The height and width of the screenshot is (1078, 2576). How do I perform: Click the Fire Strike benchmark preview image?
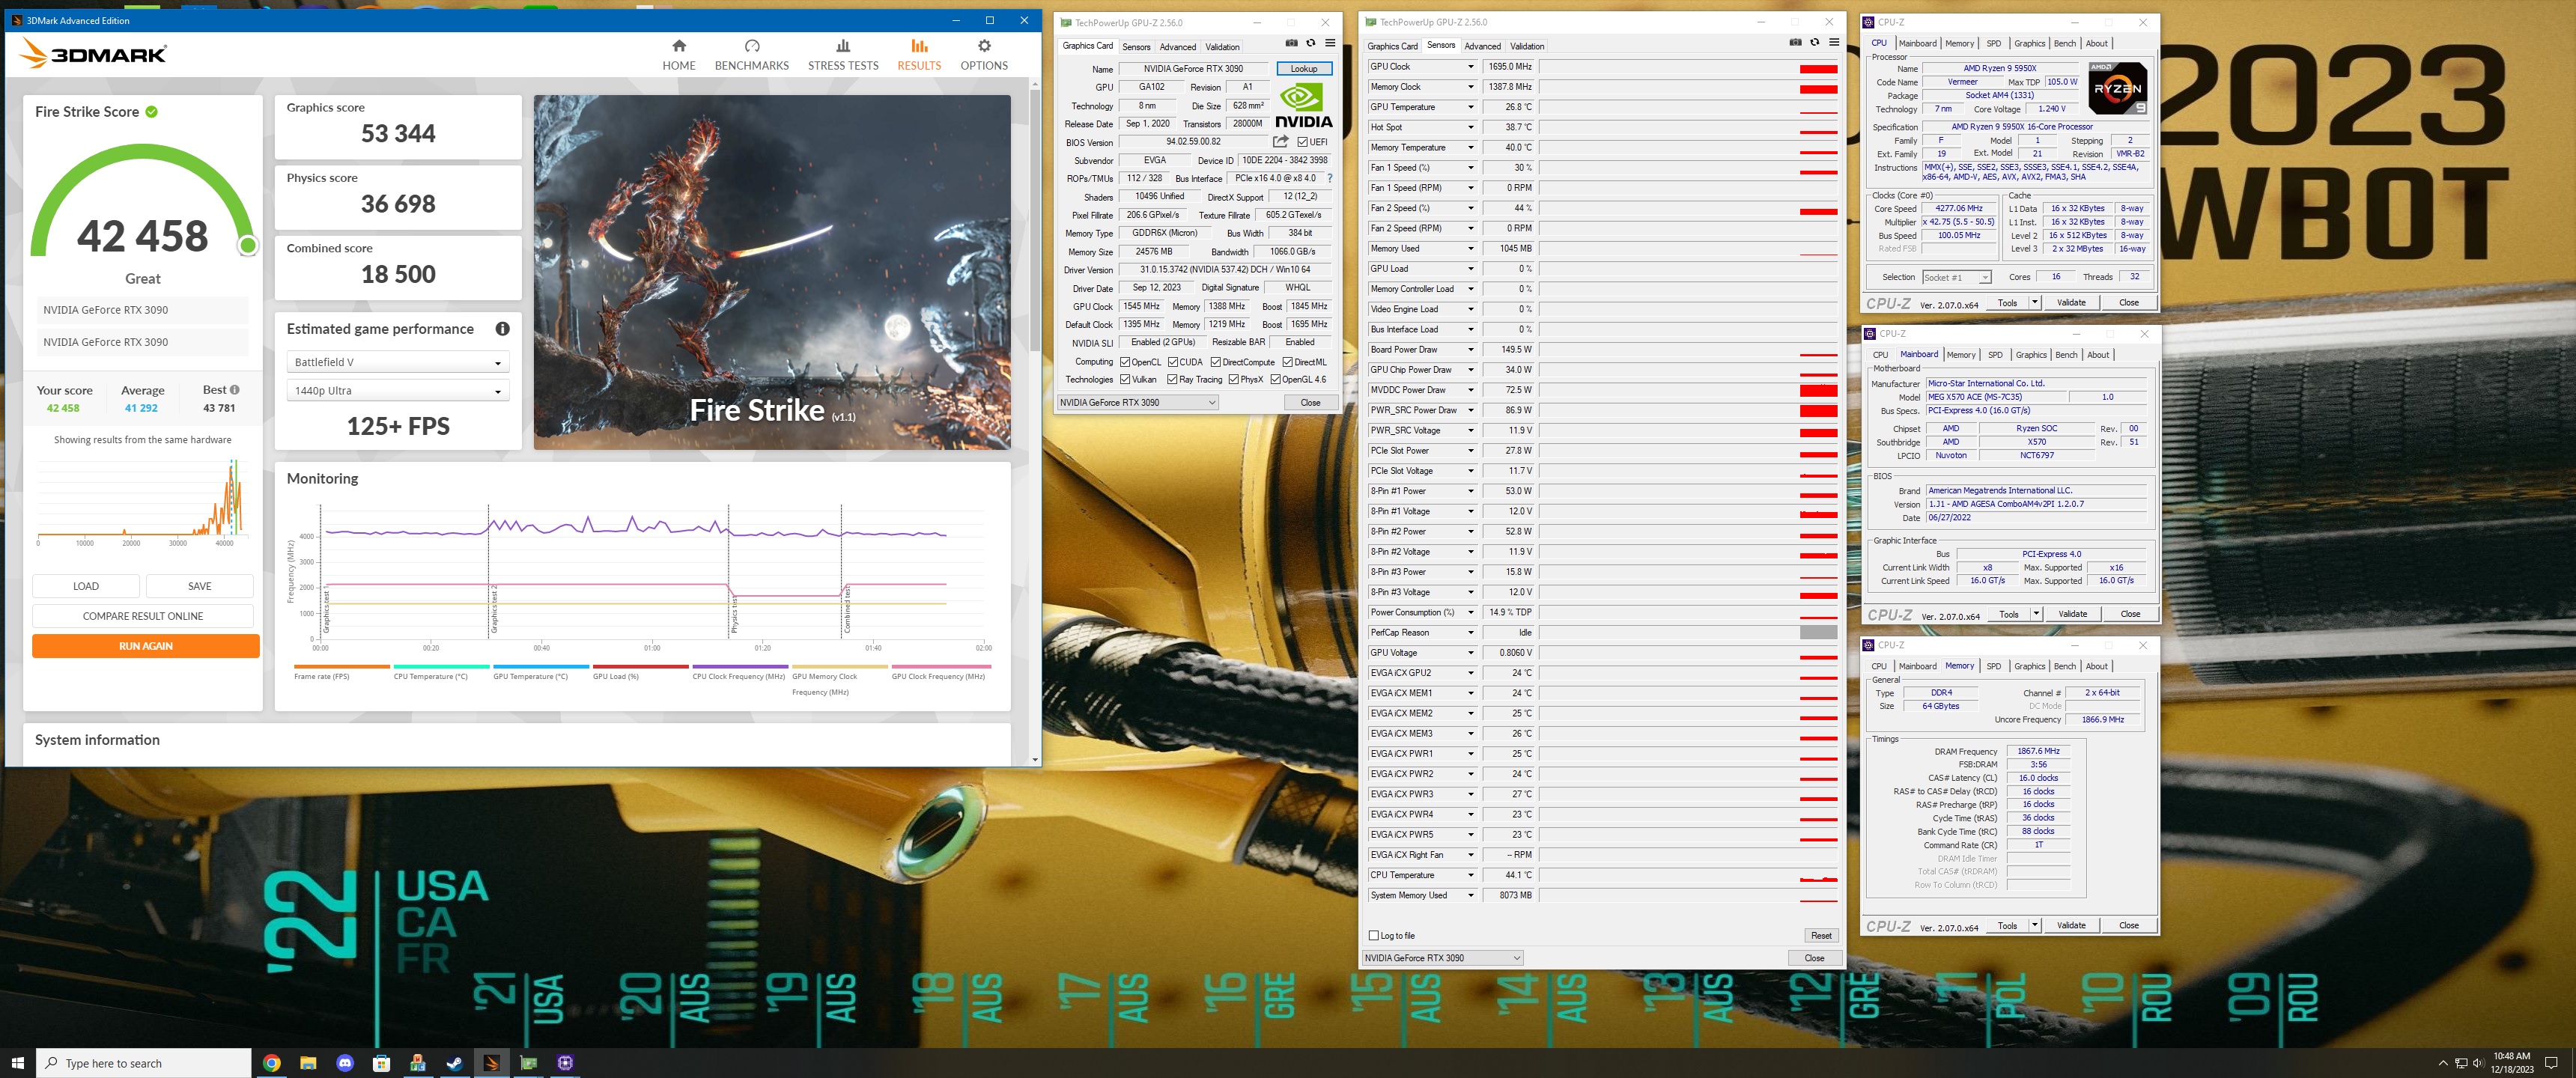[x=772, y=272]
